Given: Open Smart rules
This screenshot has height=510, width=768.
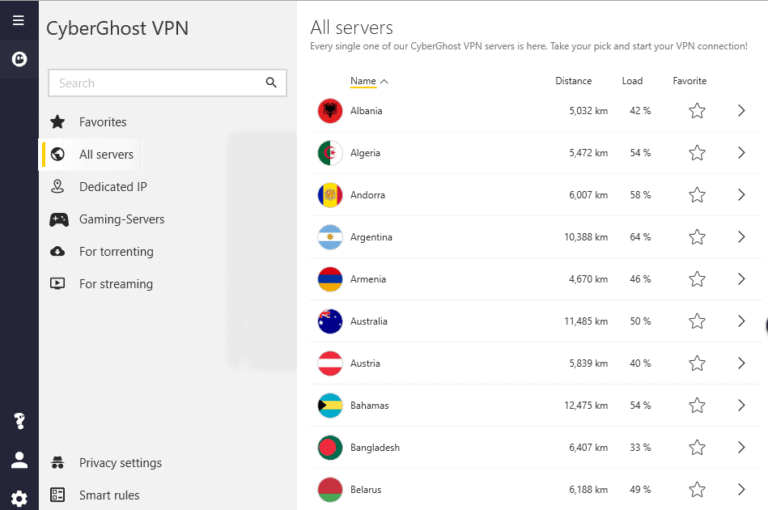Looking at the screenshot, I should (109, 495).
